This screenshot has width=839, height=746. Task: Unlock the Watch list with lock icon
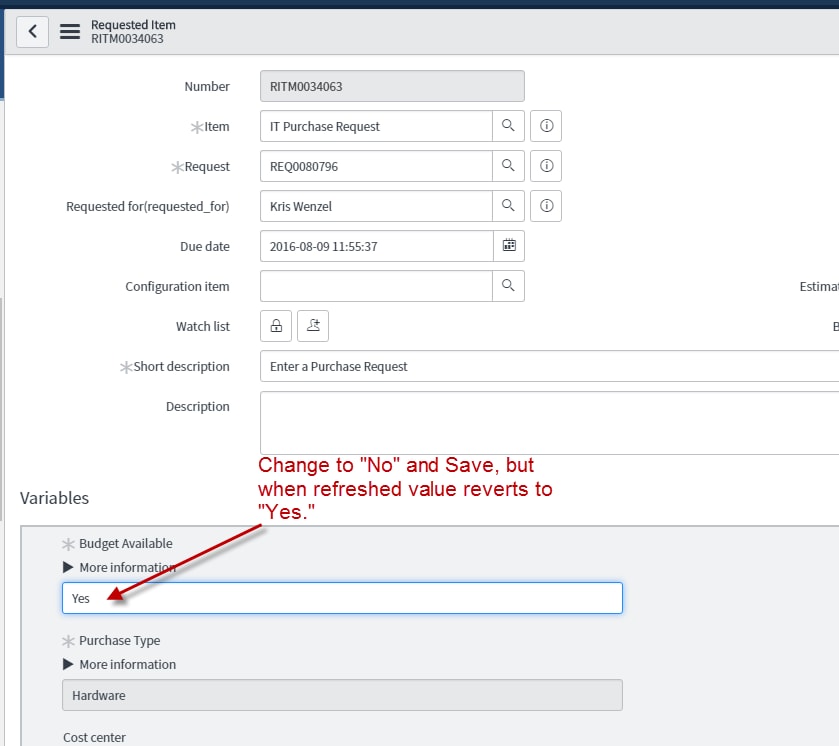tap(276, 326)
